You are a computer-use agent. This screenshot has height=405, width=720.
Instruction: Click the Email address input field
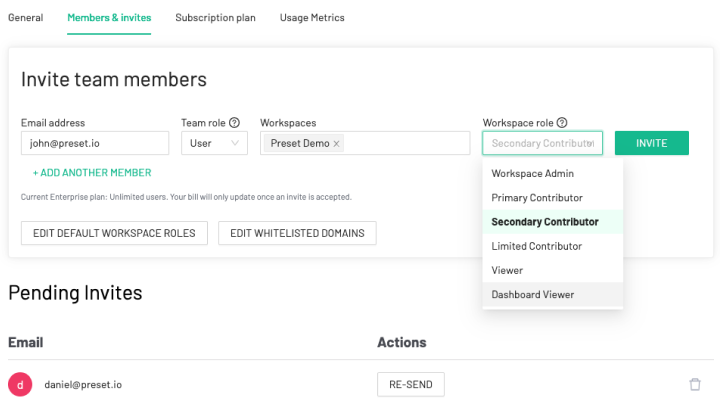pyautogui.click(x=94, y=144)
